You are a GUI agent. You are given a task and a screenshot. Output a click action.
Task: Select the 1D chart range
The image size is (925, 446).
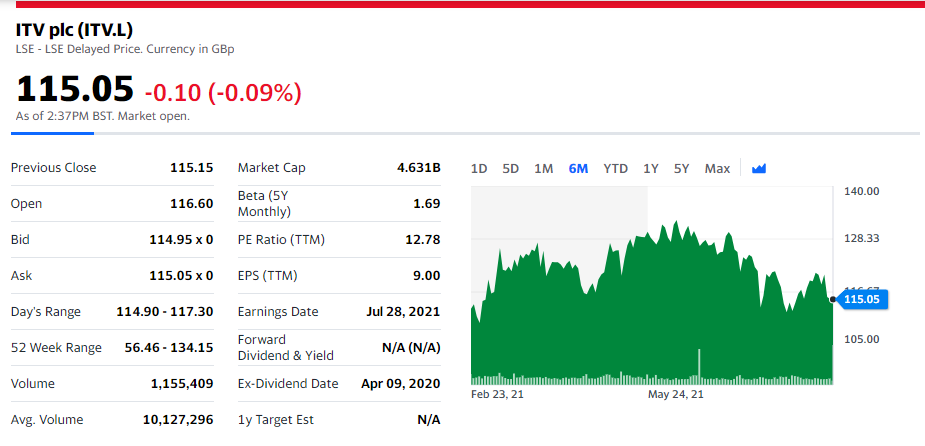[x=479, y=169]
